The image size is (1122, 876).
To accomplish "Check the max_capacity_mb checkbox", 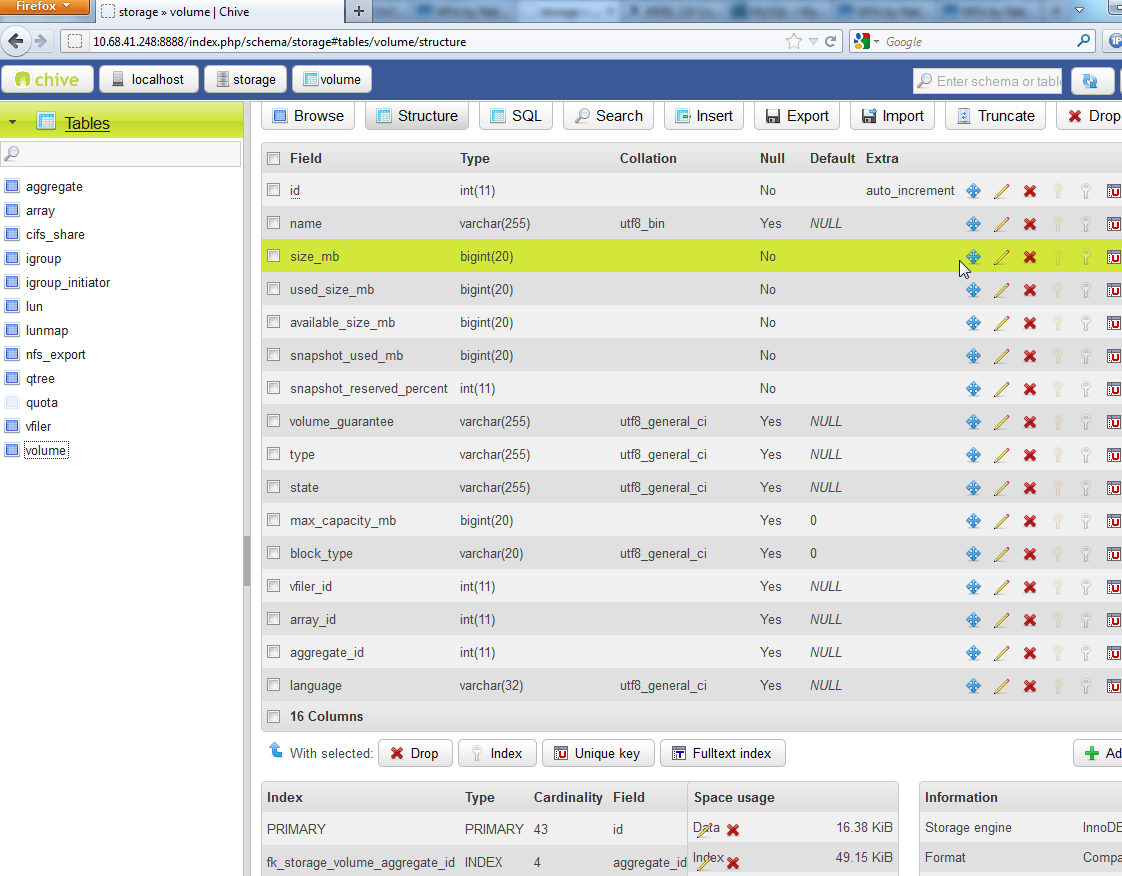I will 273,520.
